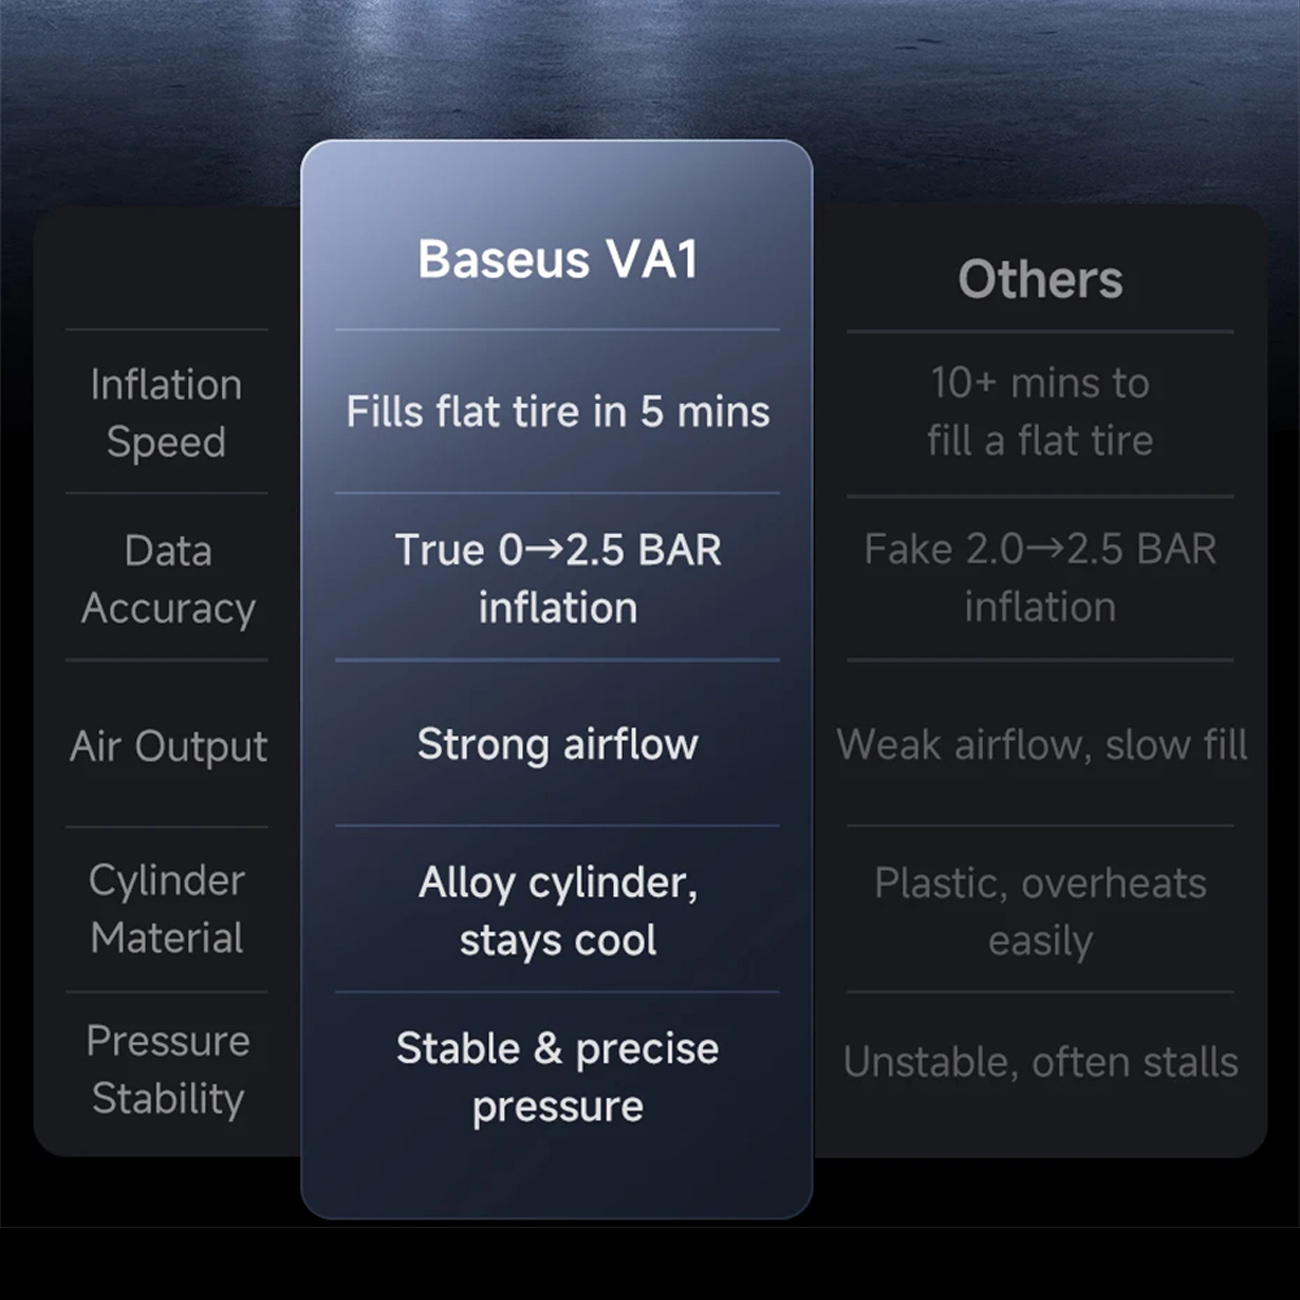Click "Fills flat tire in 5 mins" text

[x=557, y=412]
